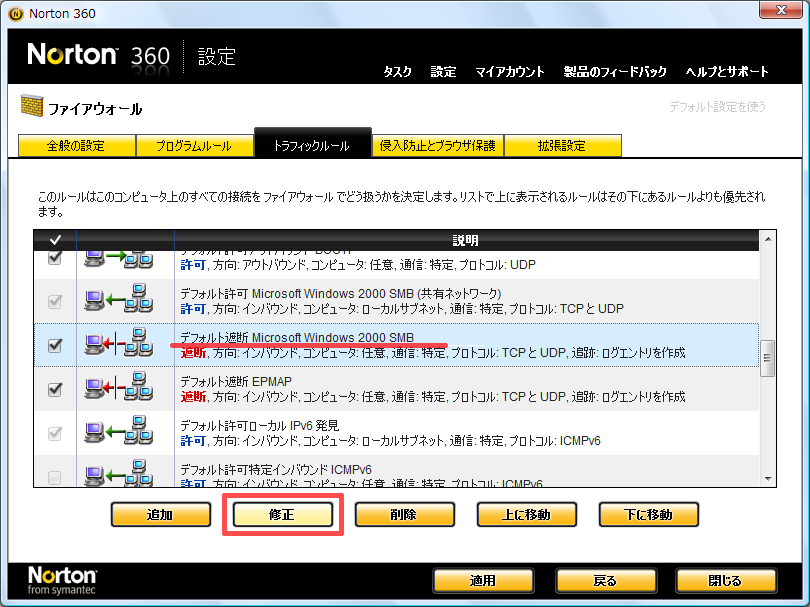This screenshot has height=607, width=810.
Task: Click the firewall brick wall icon
Action: [x=30, y=107]
